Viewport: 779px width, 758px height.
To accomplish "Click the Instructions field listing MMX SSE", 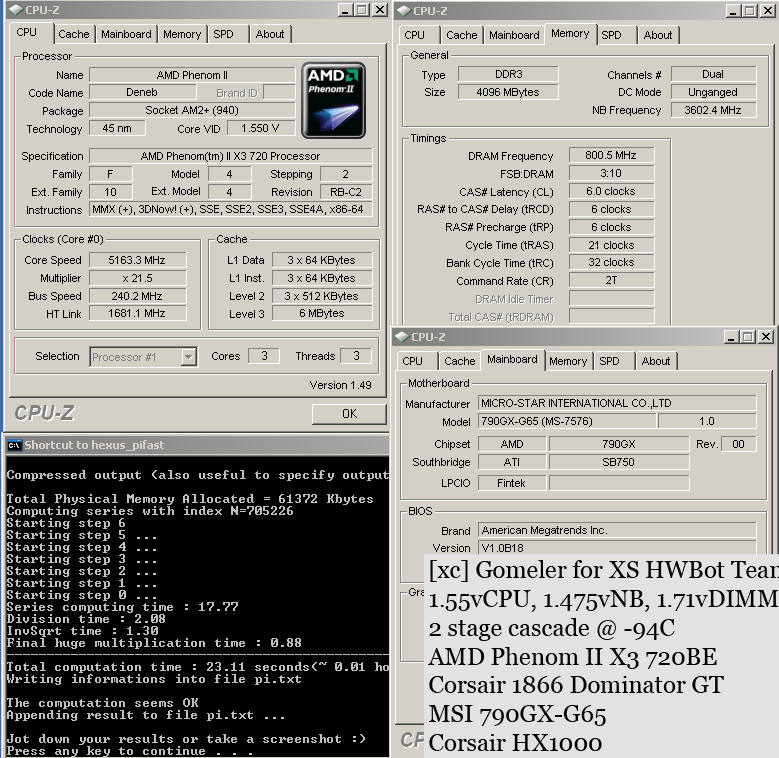I will coord(231,209).
